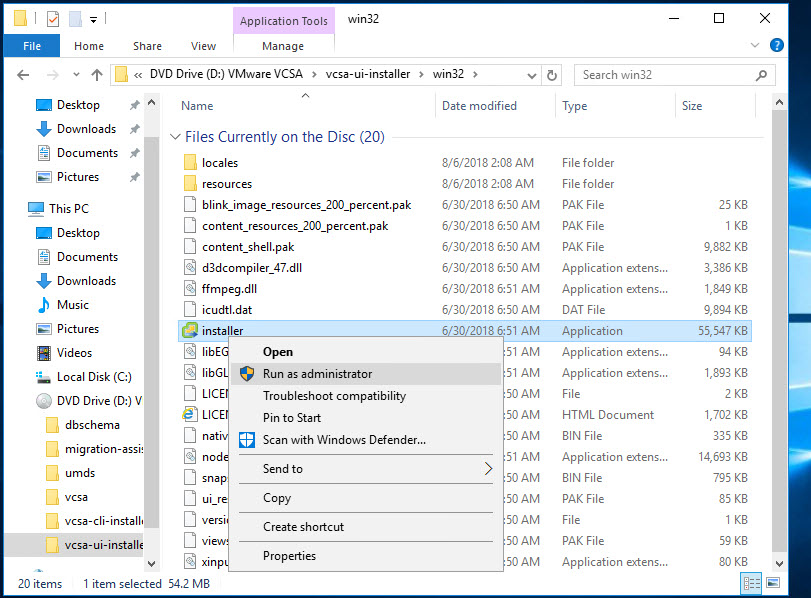Click Run as administrator in context menu

pyautogui.click(x=317, y=374)
